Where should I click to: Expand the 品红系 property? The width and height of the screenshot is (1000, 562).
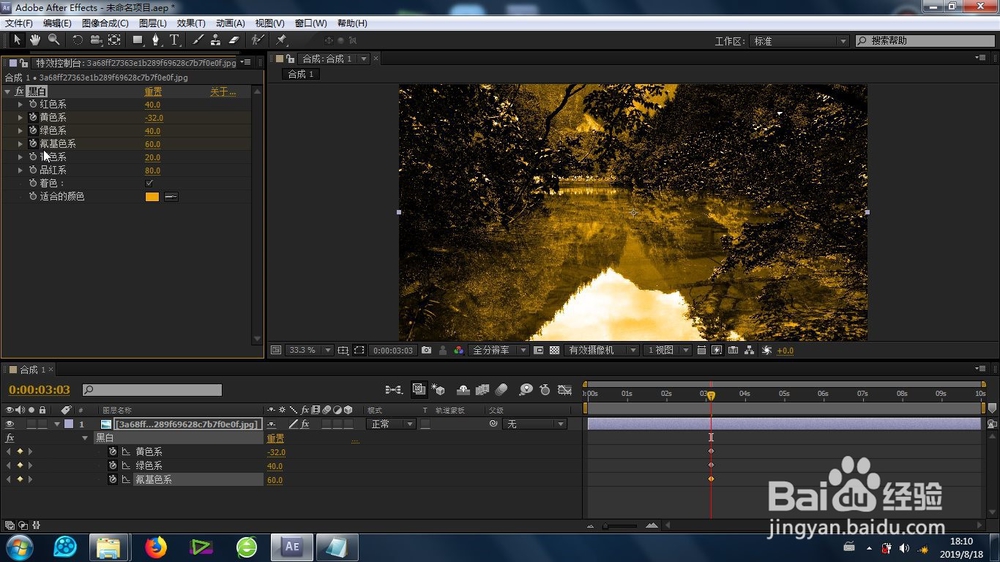click(20, 170)
